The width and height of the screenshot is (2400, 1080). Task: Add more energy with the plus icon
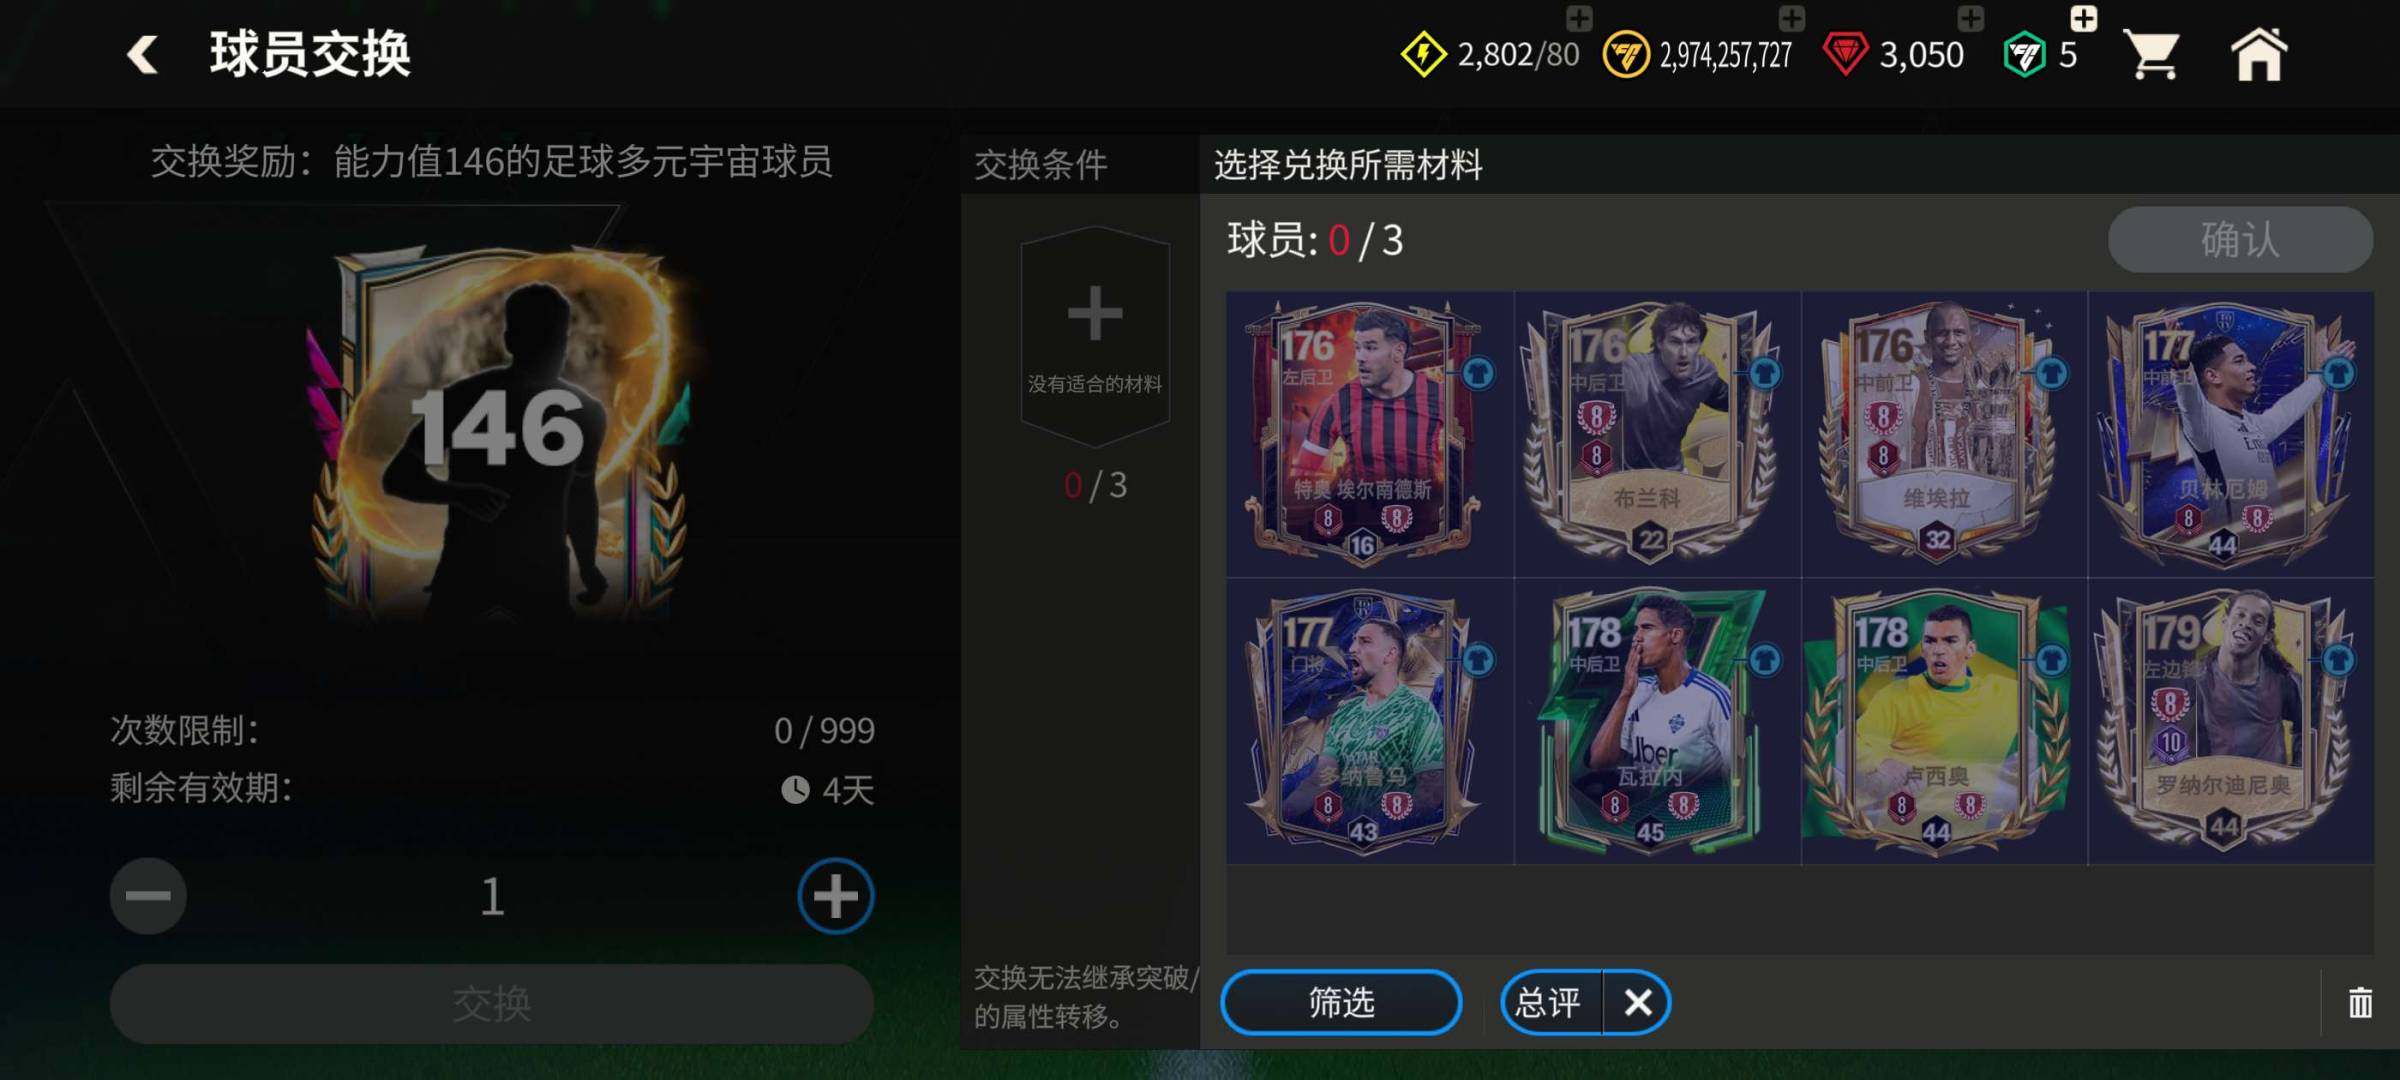[x=1579, y=18]
